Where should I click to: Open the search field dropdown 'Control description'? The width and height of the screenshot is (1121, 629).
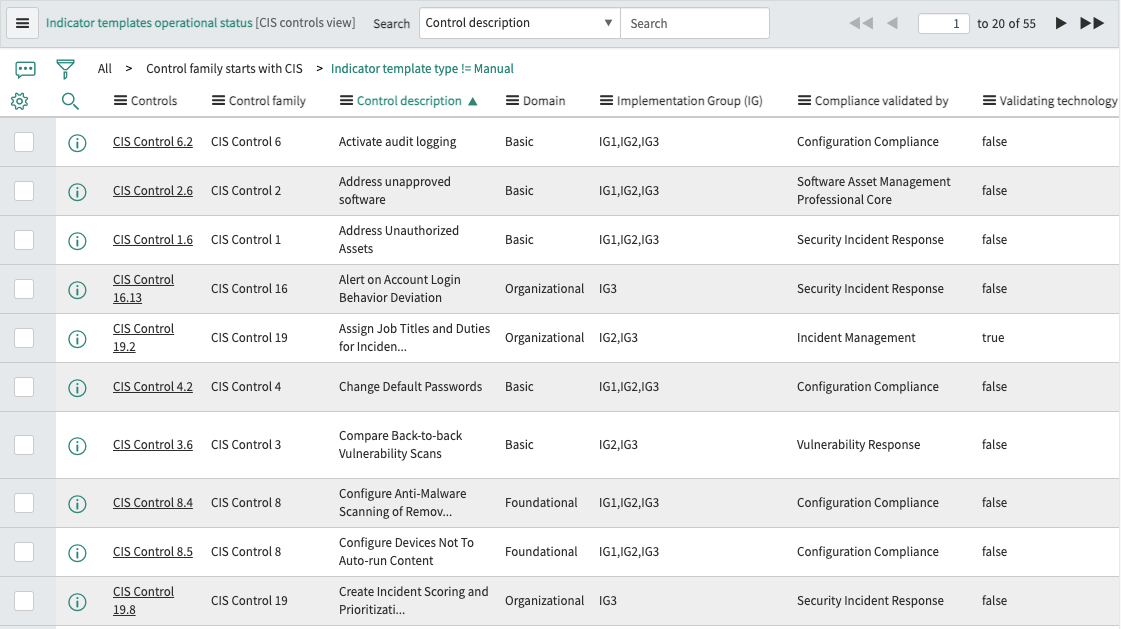(x=520, y=23)
